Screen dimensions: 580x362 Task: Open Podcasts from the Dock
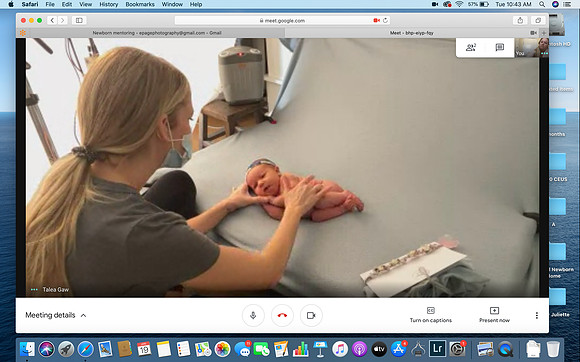tap(360, 349)
